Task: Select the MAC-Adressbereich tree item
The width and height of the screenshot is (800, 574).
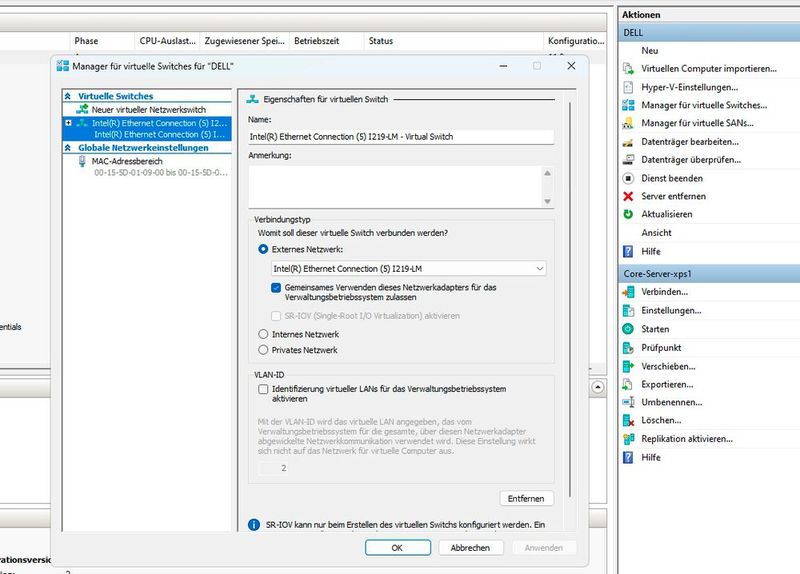Action: [147, 167]
